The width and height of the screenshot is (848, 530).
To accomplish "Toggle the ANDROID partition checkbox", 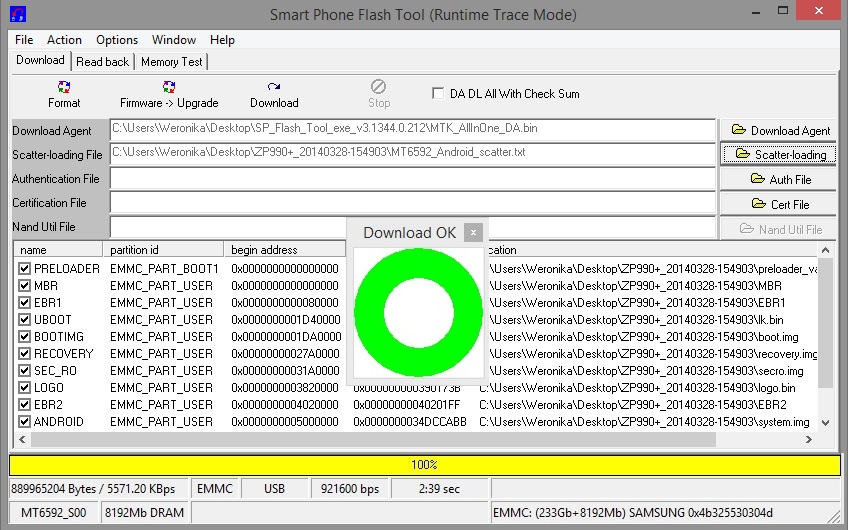I will click(x=25, y=422).
